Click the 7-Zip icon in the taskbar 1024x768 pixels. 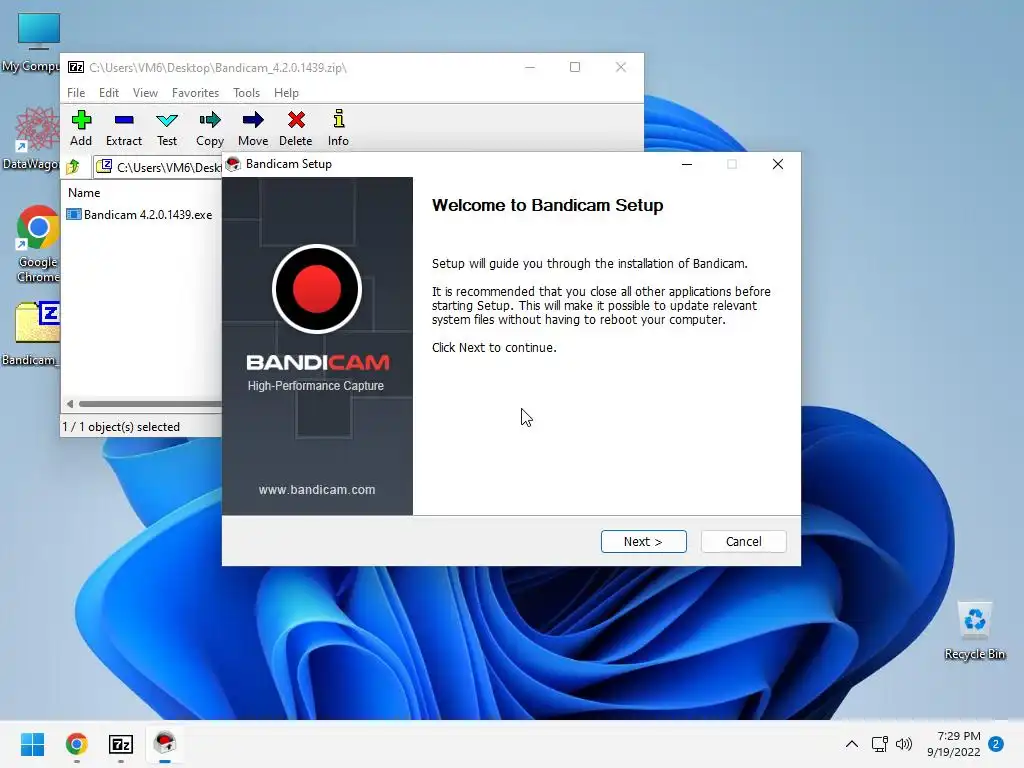tap(121, 744)
